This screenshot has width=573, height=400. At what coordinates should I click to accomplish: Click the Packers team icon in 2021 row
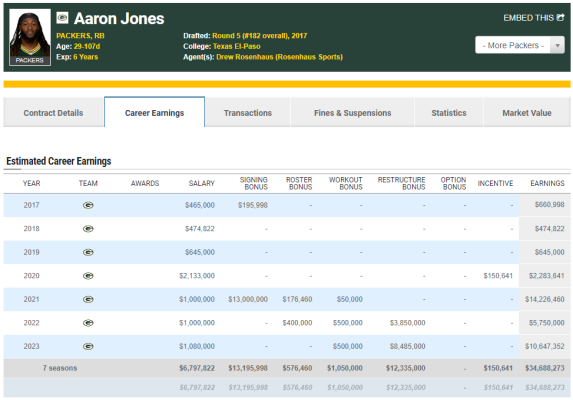pyautogui.click(x=88, y=300)
